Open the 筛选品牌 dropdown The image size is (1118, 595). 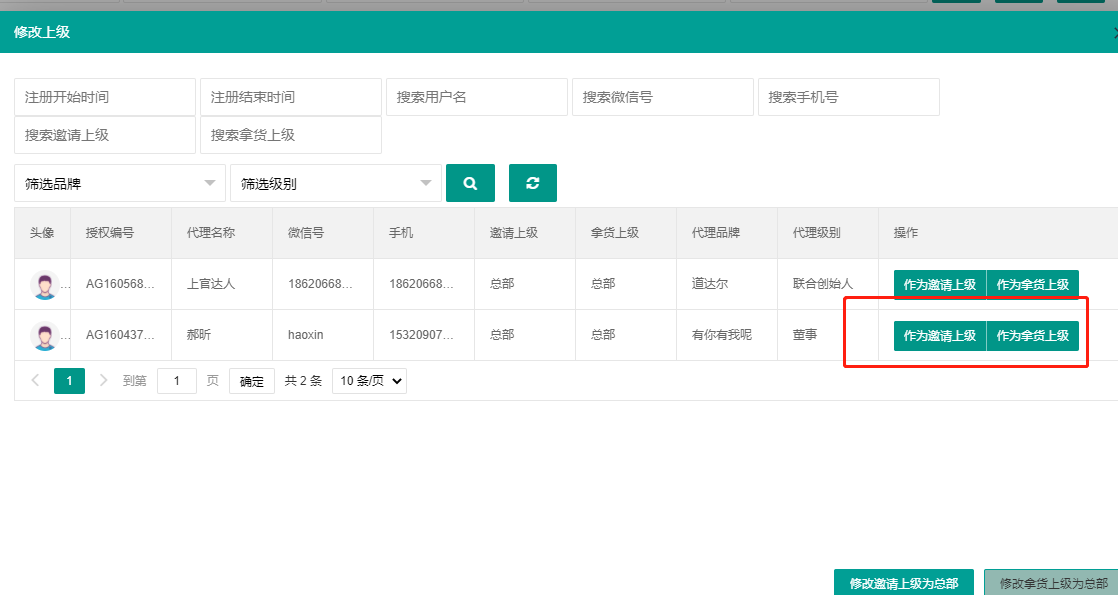pos(119,183)
